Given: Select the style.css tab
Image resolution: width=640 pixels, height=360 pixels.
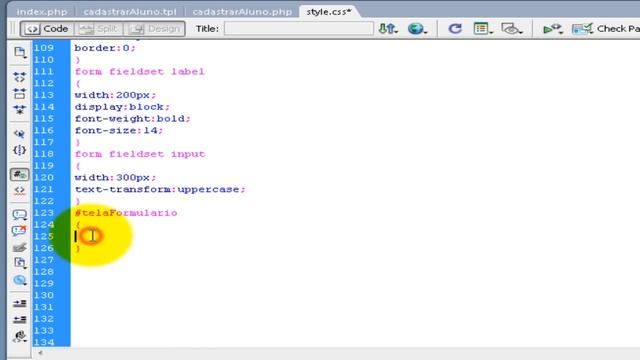Looking at the screenshot, I should click(329, 12).
